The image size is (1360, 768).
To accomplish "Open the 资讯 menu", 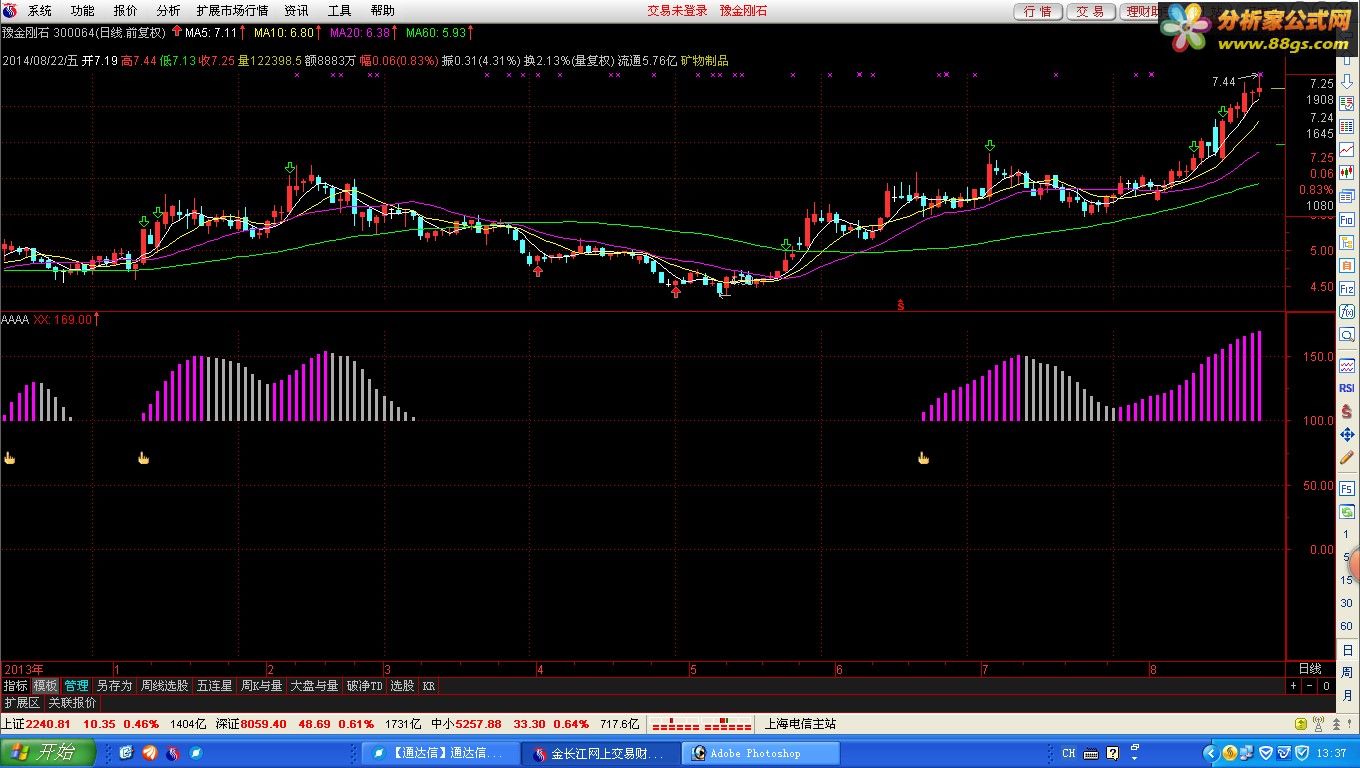I will (296, 11).
